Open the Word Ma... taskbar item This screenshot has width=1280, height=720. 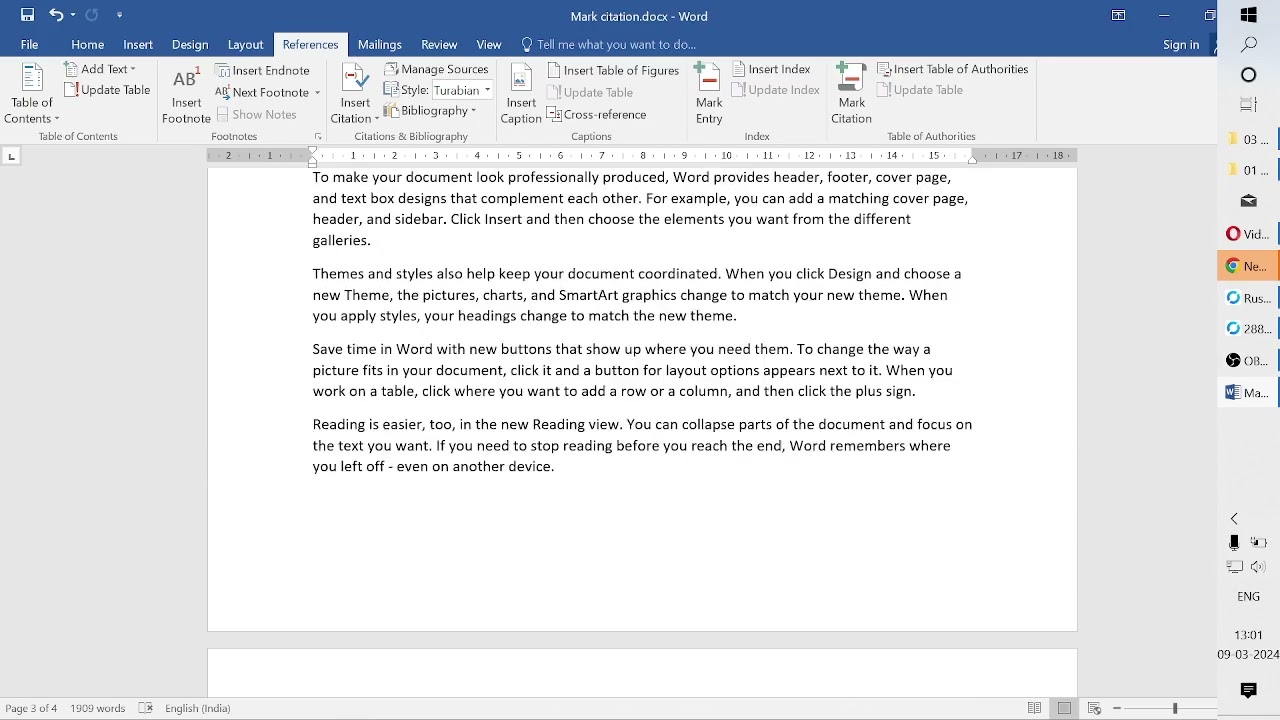1248,393
